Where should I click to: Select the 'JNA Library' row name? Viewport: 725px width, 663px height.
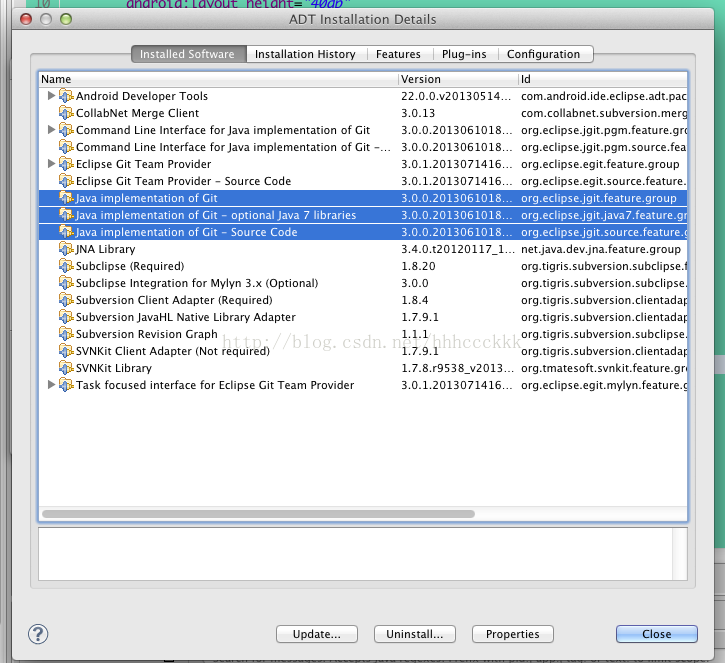tap(105, 249)
